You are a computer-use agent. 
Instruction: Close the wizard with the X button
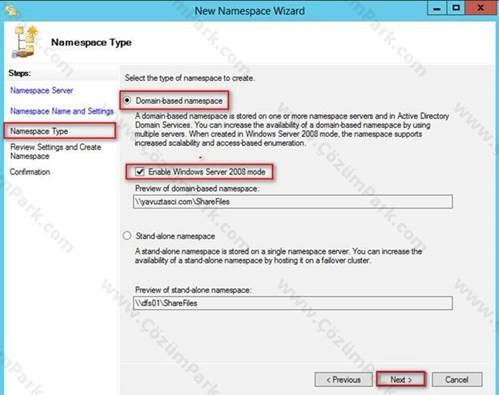pyautogui.click(x=480, y=8)
